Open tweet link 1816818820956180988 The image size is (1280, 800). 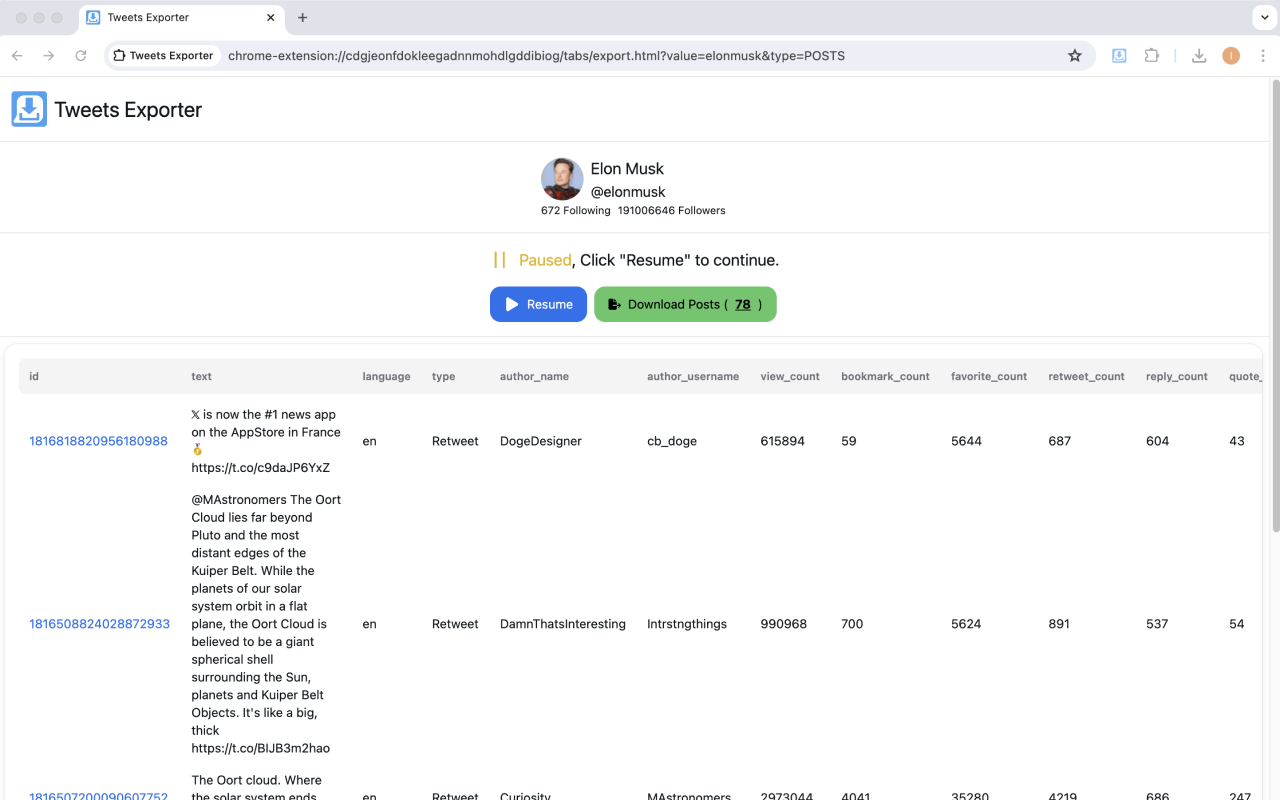tap(98, 441)
